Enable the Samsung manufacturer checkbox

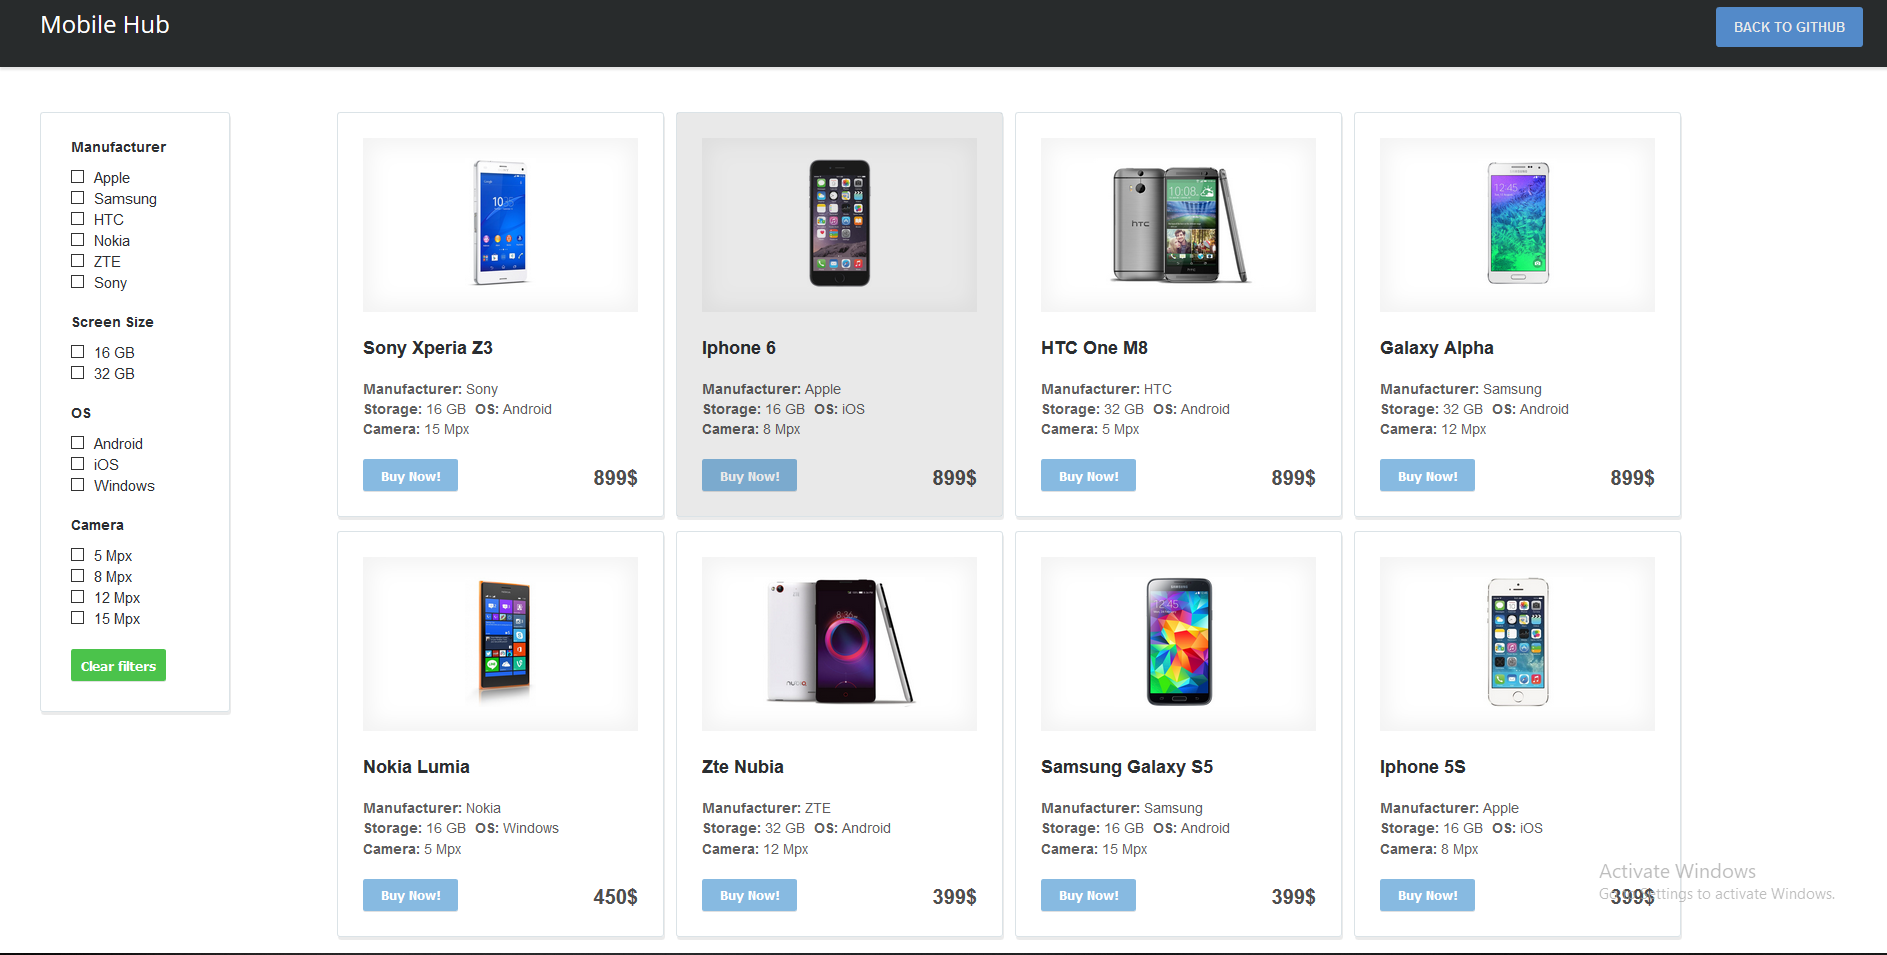point(78,198)
